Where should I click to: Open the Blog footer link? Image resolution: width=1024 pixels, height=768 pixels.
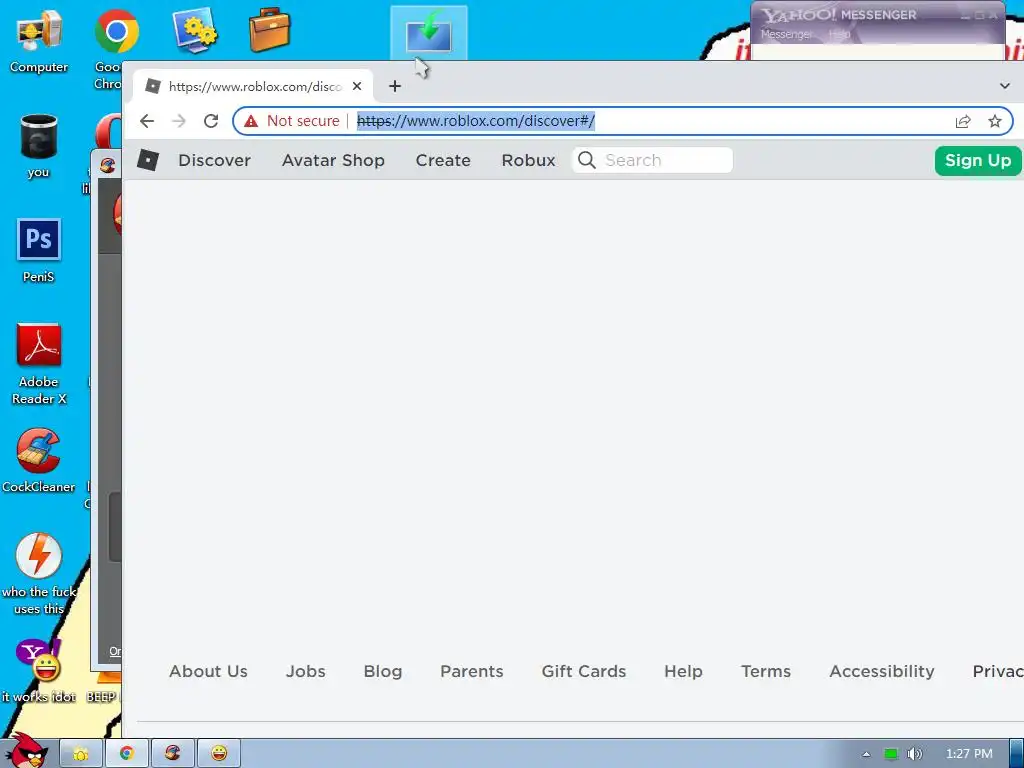tap(383, 671)
